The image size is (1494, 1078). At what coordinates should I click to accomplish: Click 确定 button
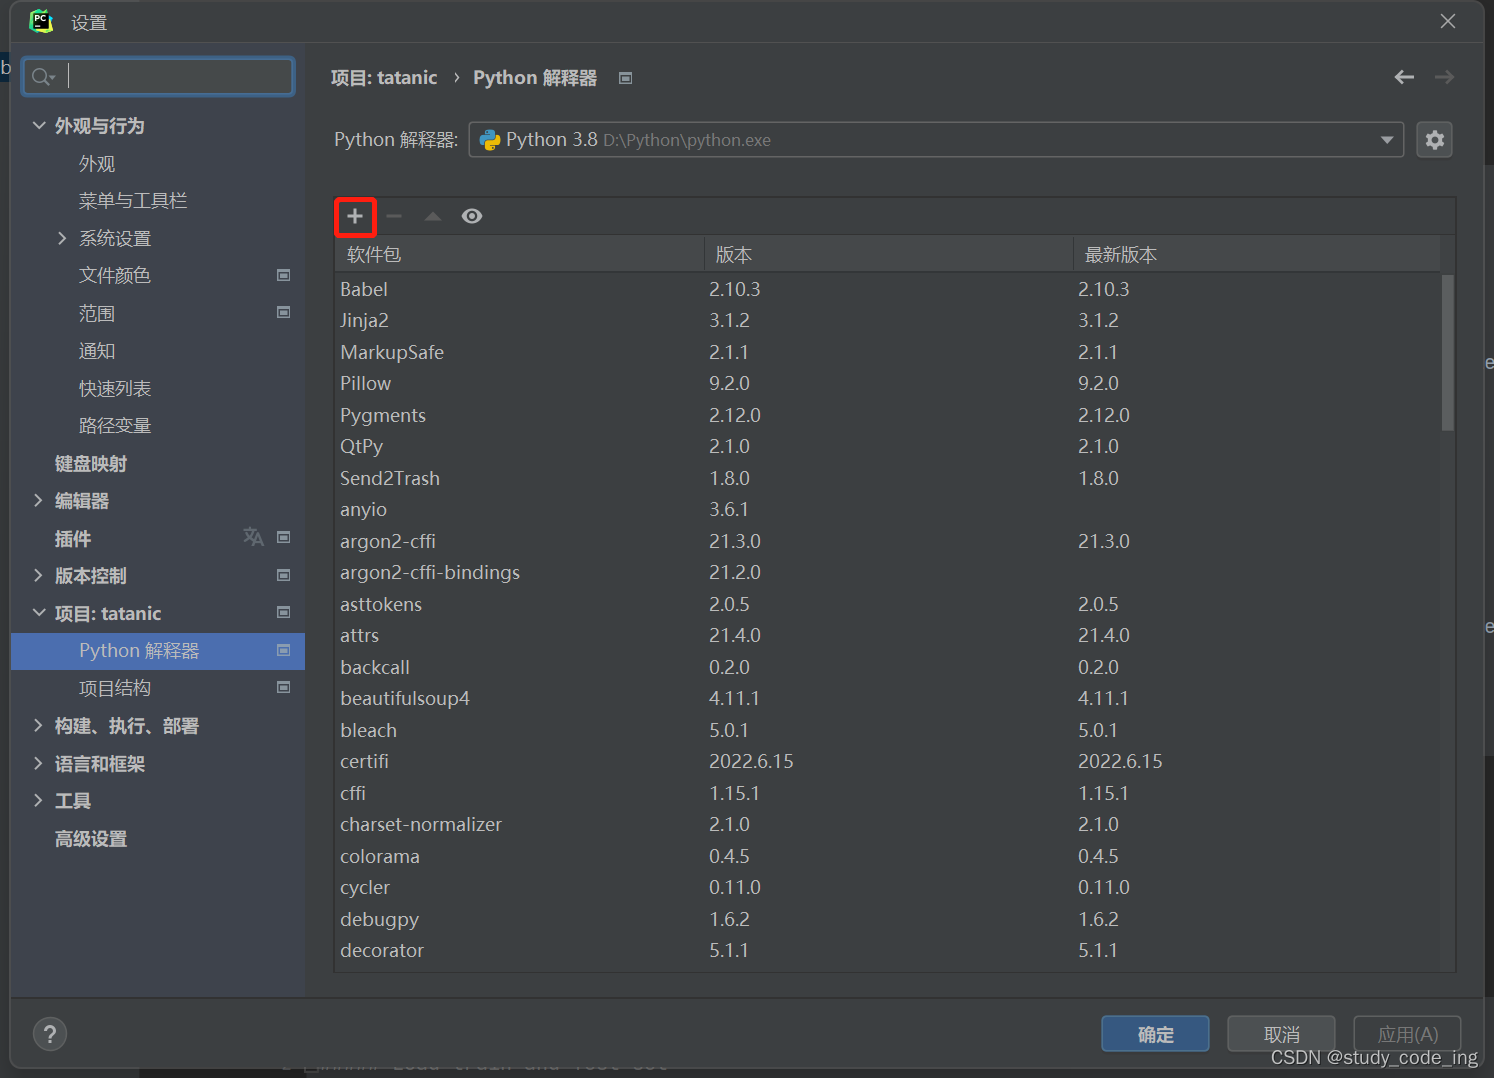pyautogui.click(x=1155, y=1034)
